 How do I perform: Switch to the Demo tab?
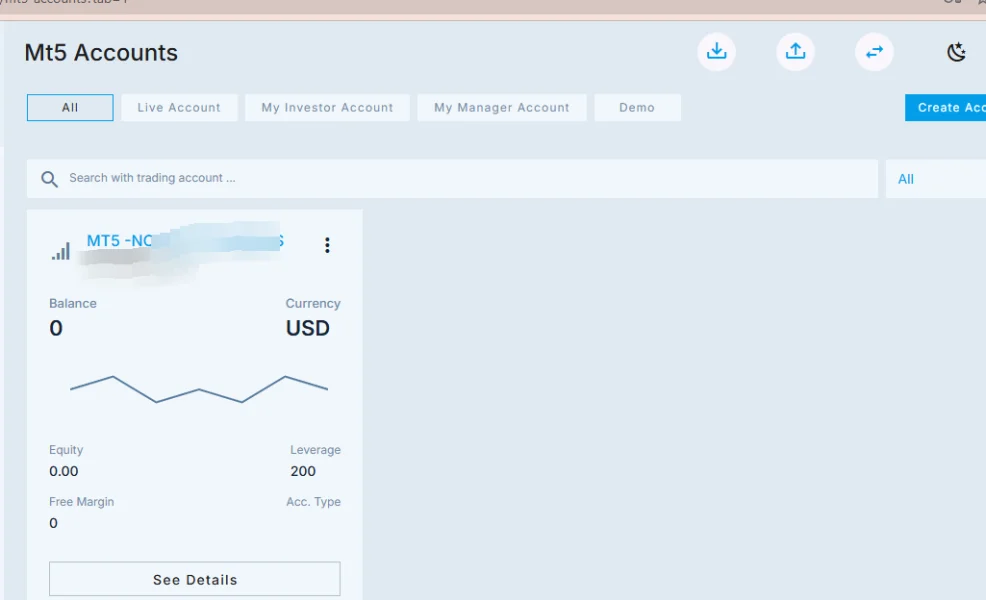637,108
